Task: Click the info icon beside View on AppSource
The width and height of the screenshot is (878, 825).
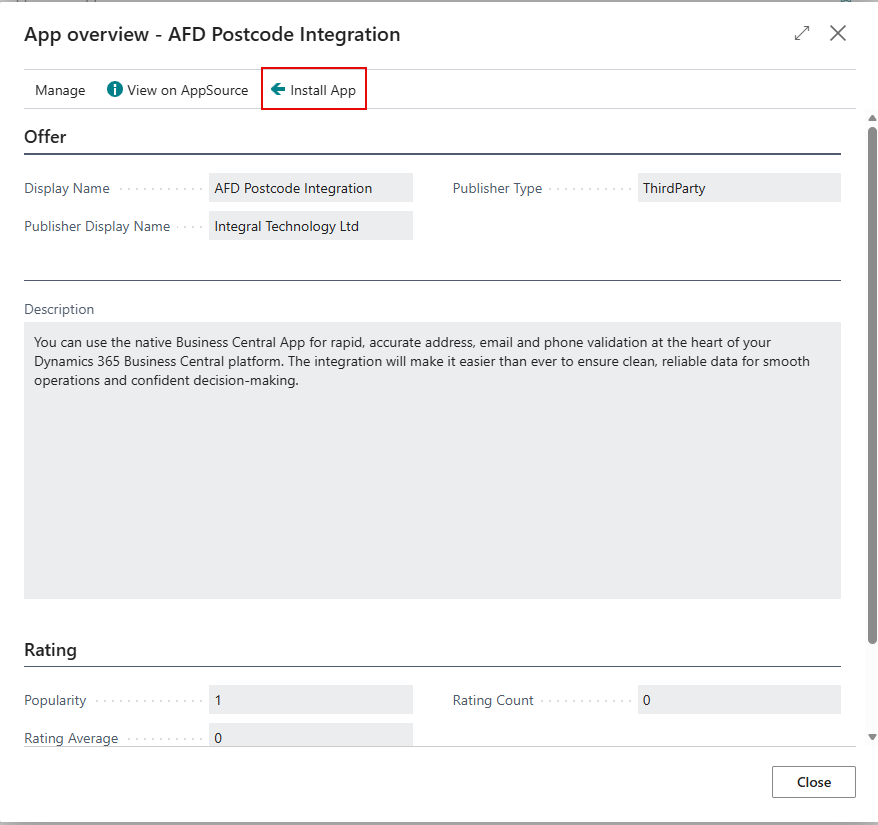Action: [x=115, y=90]
